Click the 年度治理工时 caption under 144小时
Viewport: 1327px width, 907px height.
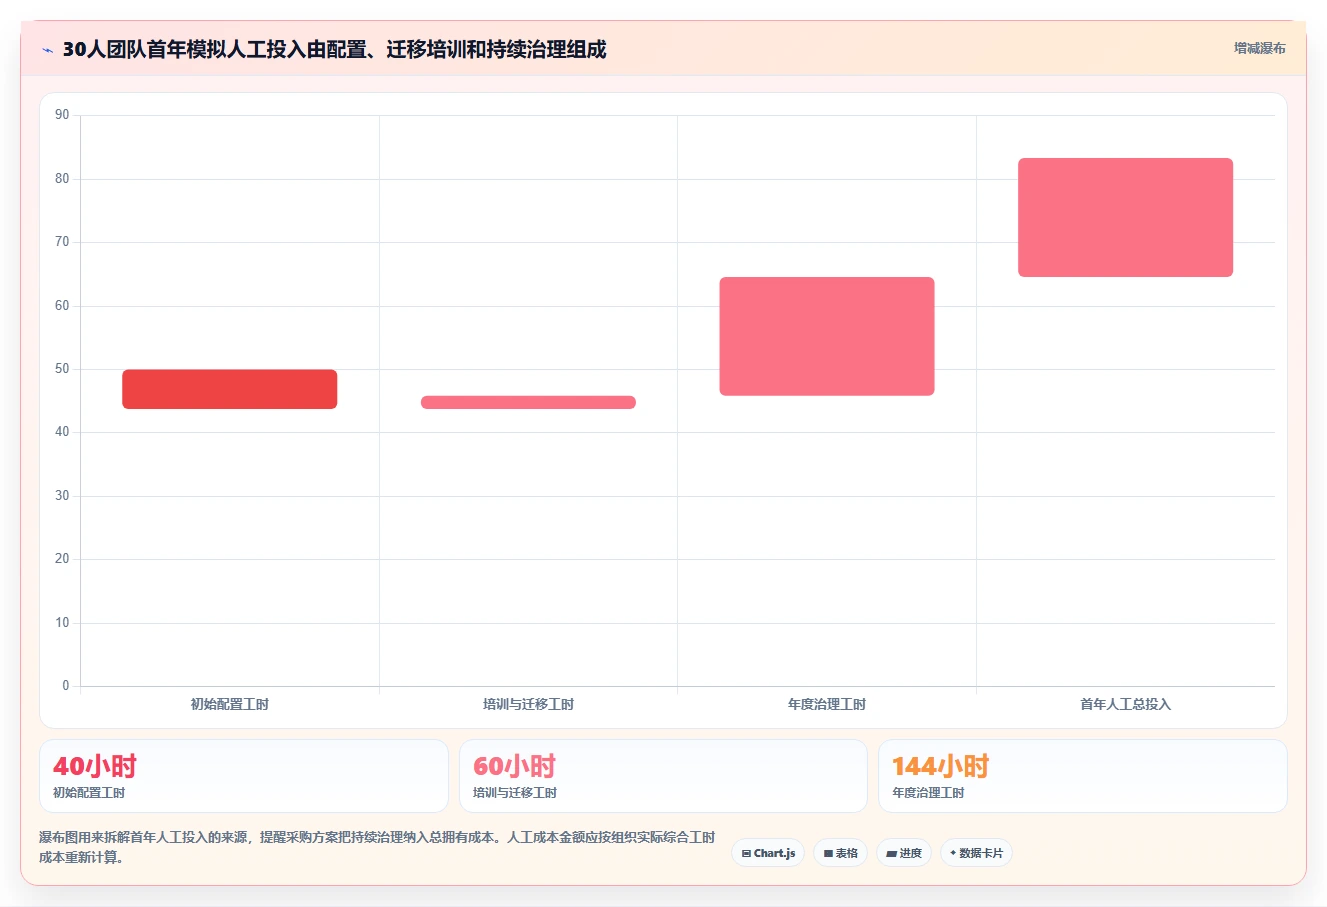[x=928, y=793]
